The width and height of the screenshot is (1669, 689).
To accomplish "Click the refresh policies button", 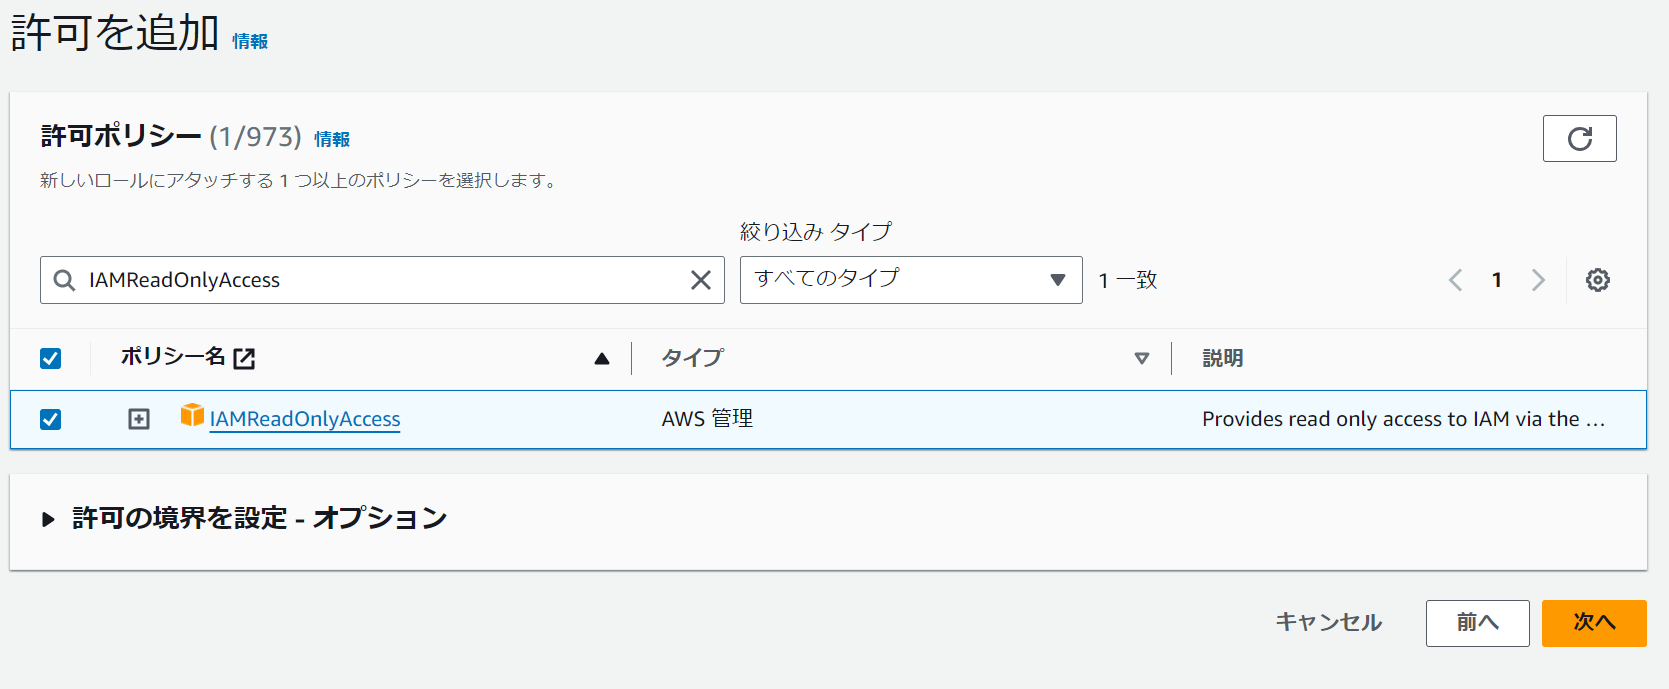I will 1579,139.
